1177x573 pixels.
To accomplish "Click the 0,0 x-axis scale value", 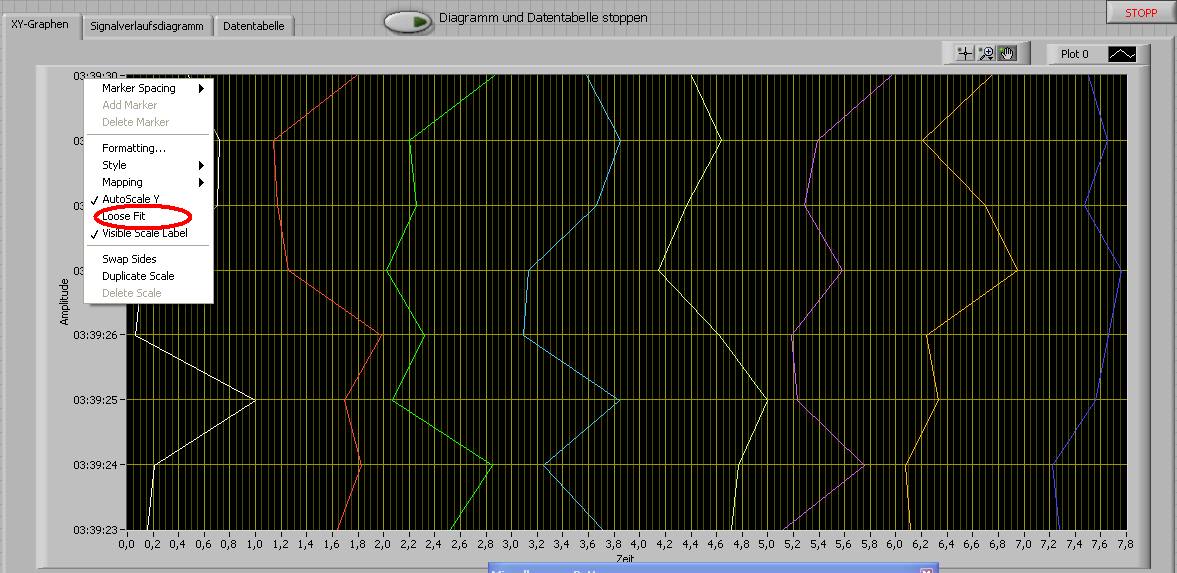I will coord(127,544).
